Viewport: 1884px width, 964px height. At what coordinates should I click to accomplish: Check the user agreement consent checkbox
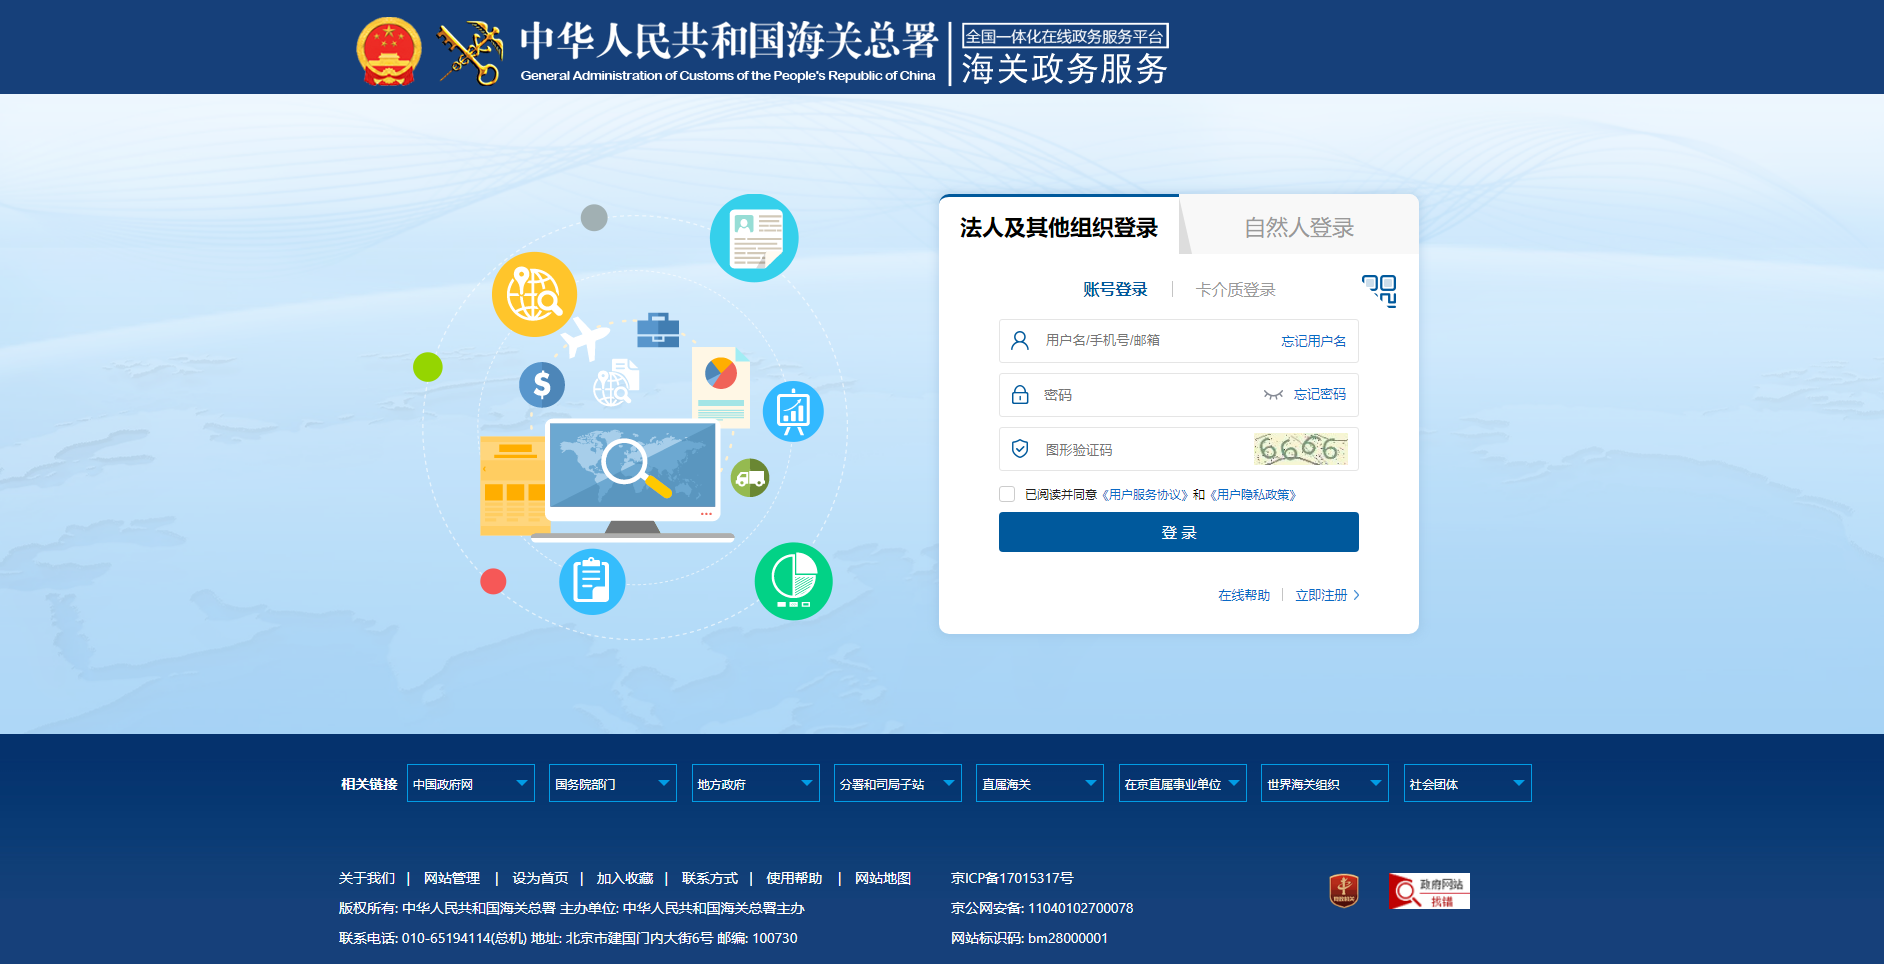point(1007,494)
